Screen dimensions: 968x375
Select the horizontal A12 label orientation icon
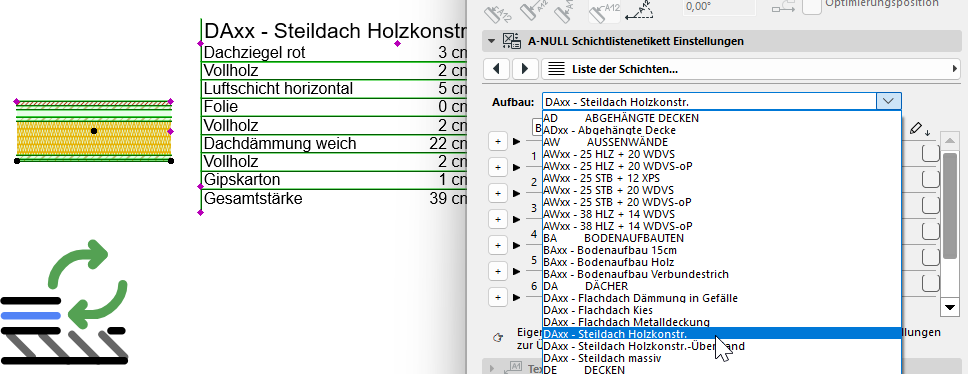(x=604, y=11)
